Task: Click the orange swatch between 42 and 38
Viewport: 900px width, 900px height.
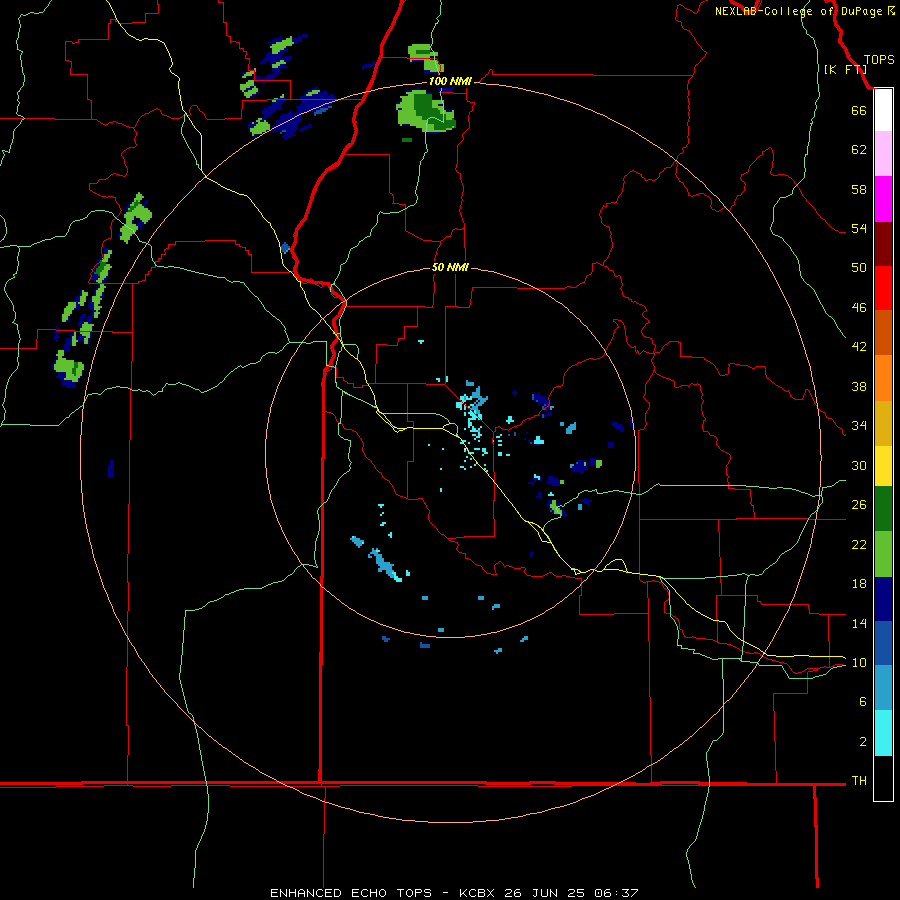Action: 883,378
